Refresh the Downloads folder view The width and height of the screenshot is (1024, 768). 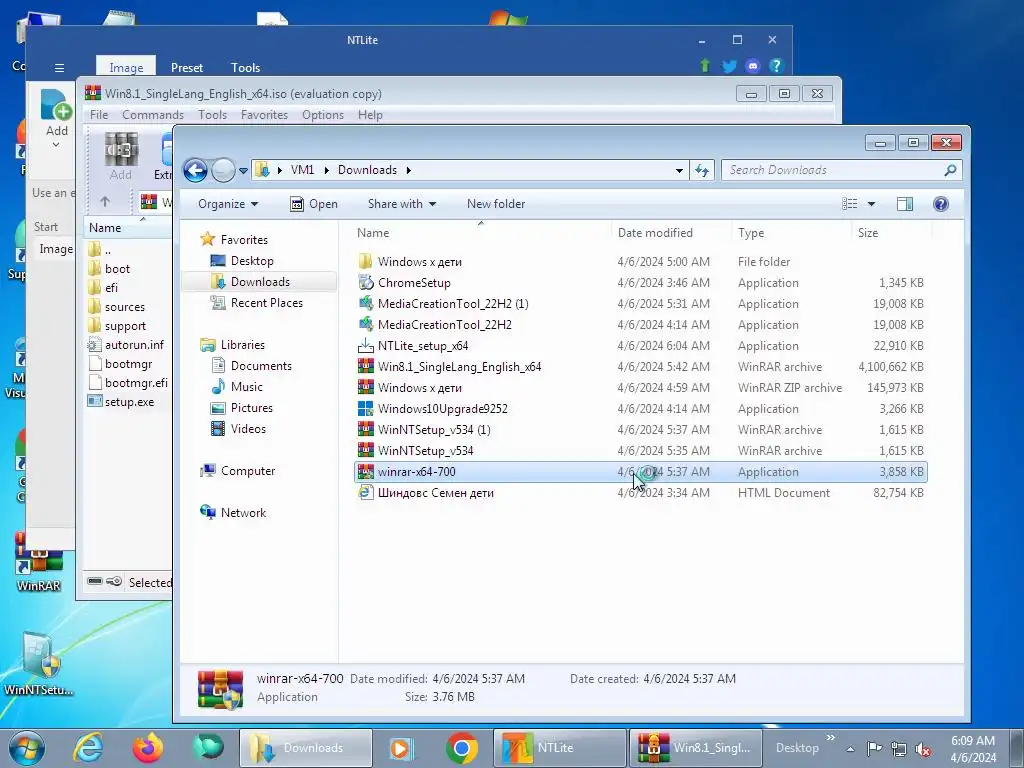pyautogui.click(x=702, y=170)
